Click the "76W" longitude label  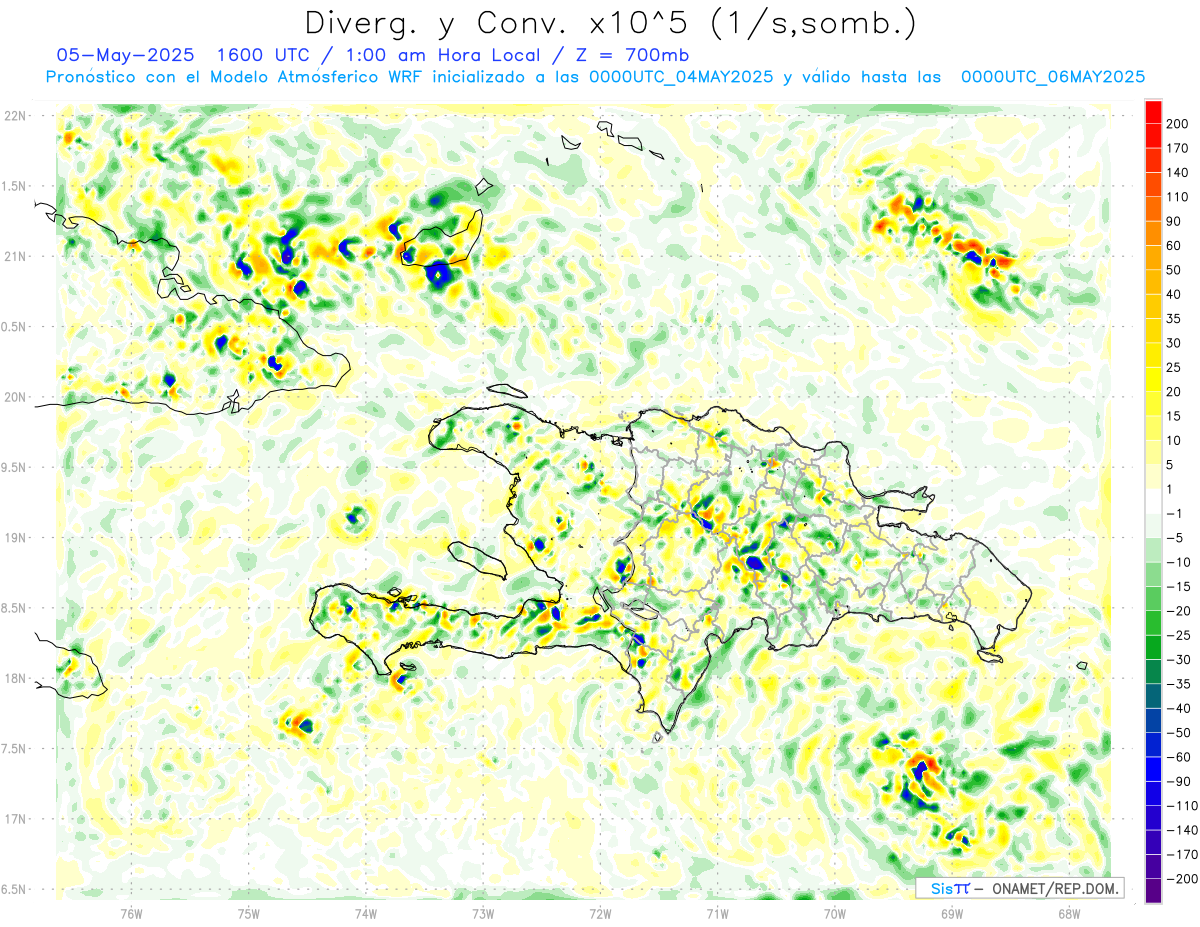tap(131, 914)
